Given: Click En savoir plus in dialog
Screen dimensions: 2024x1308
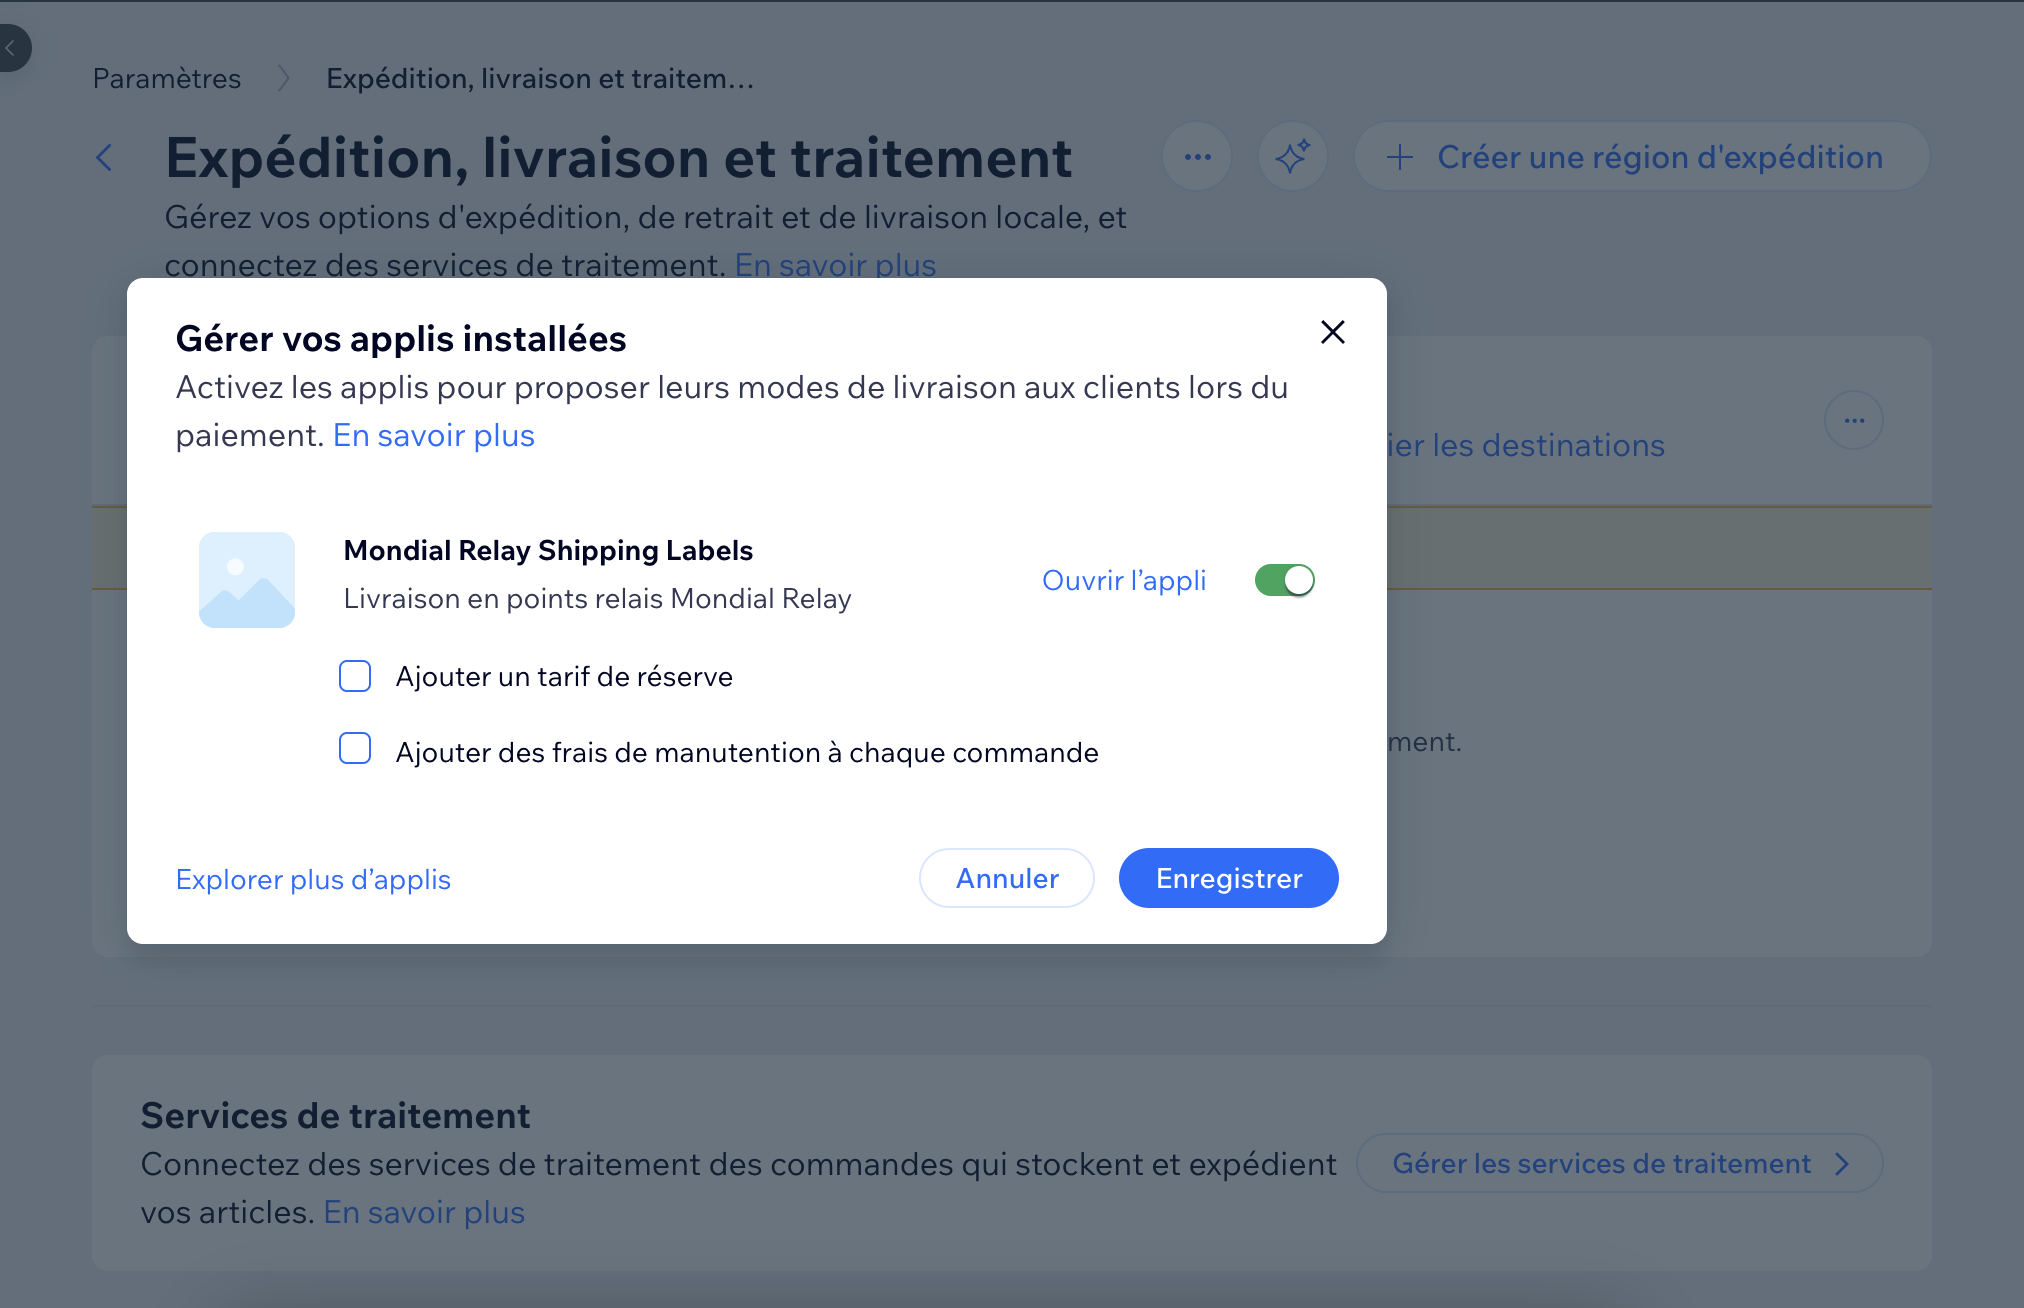Looking at the screenshot, I should (434, 435).
